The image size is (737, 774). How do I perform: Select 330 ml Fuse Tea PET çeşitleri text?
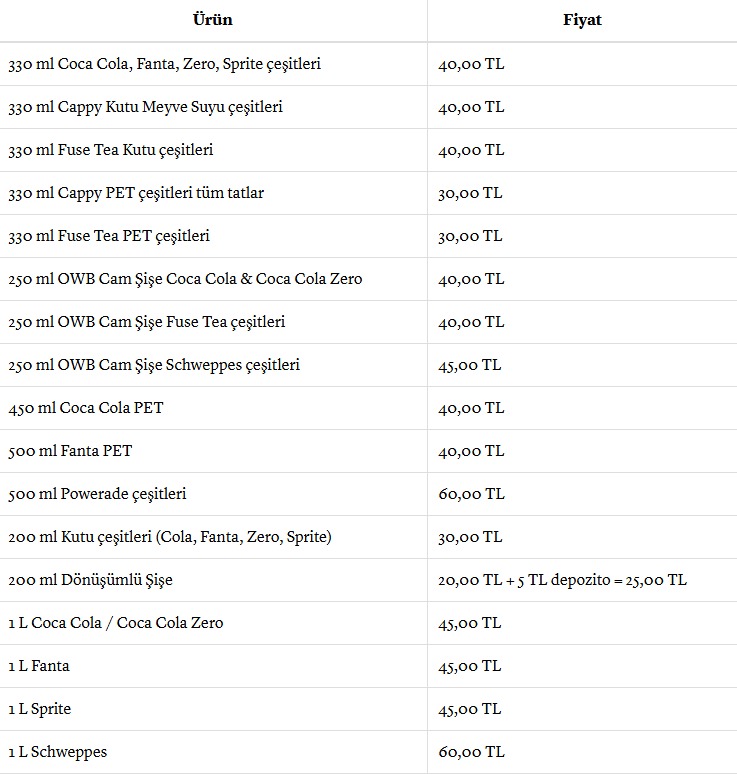pos(109,236)
